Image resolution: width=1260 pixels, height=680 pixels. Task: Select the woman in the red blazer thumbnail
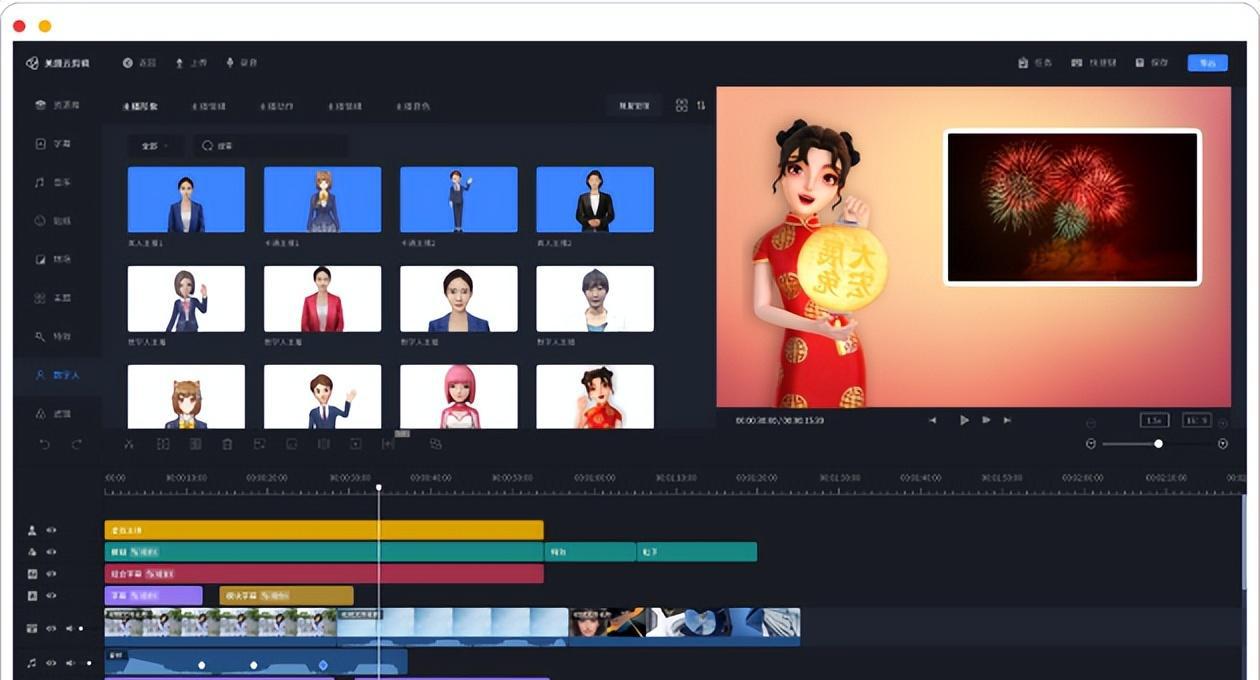coord(322,298)
